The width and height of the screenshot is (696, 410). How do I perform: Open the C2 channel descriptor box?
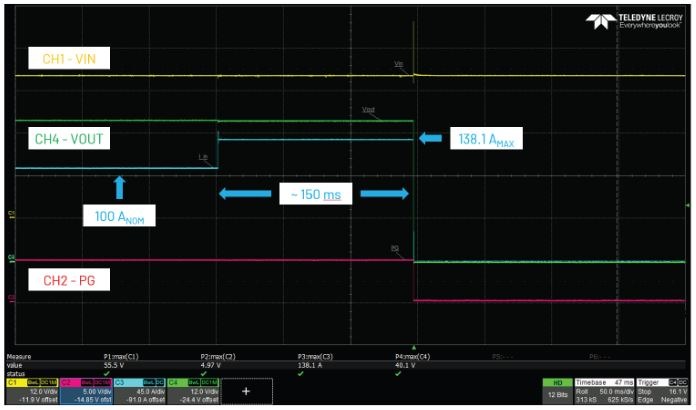coord(86,391)
